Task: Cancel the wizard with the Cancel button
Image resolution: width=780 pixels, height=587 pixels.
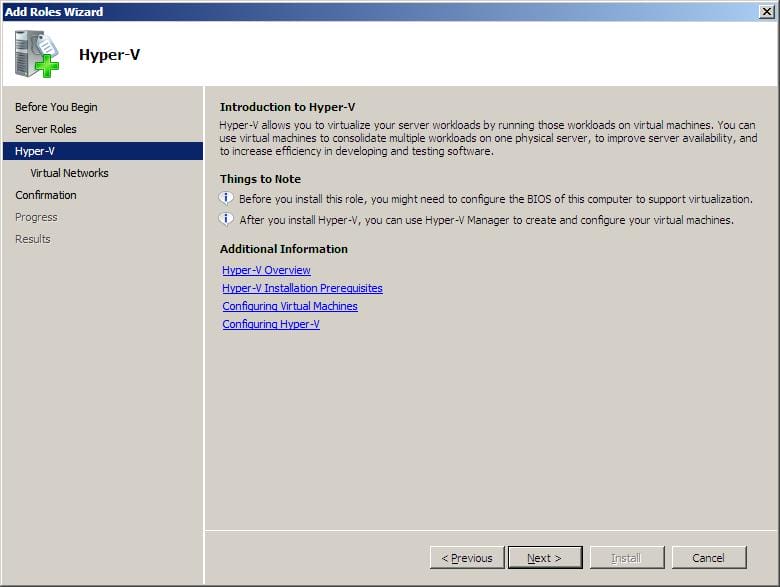Action: tap(709, 558)
